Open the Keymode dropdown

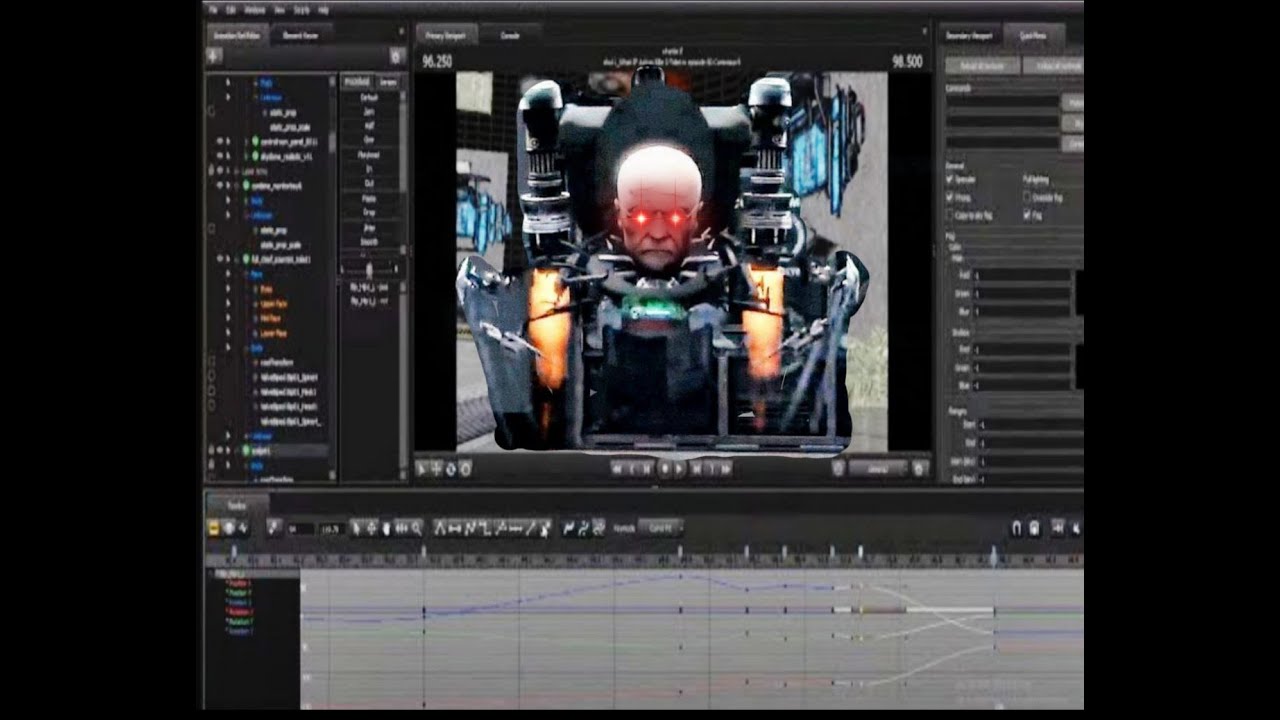[x=660, y=527]
